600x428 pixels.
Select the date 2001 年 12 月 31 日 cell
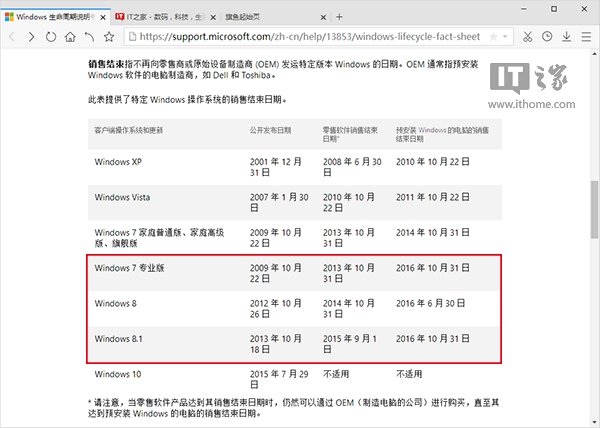coord(276,167)
